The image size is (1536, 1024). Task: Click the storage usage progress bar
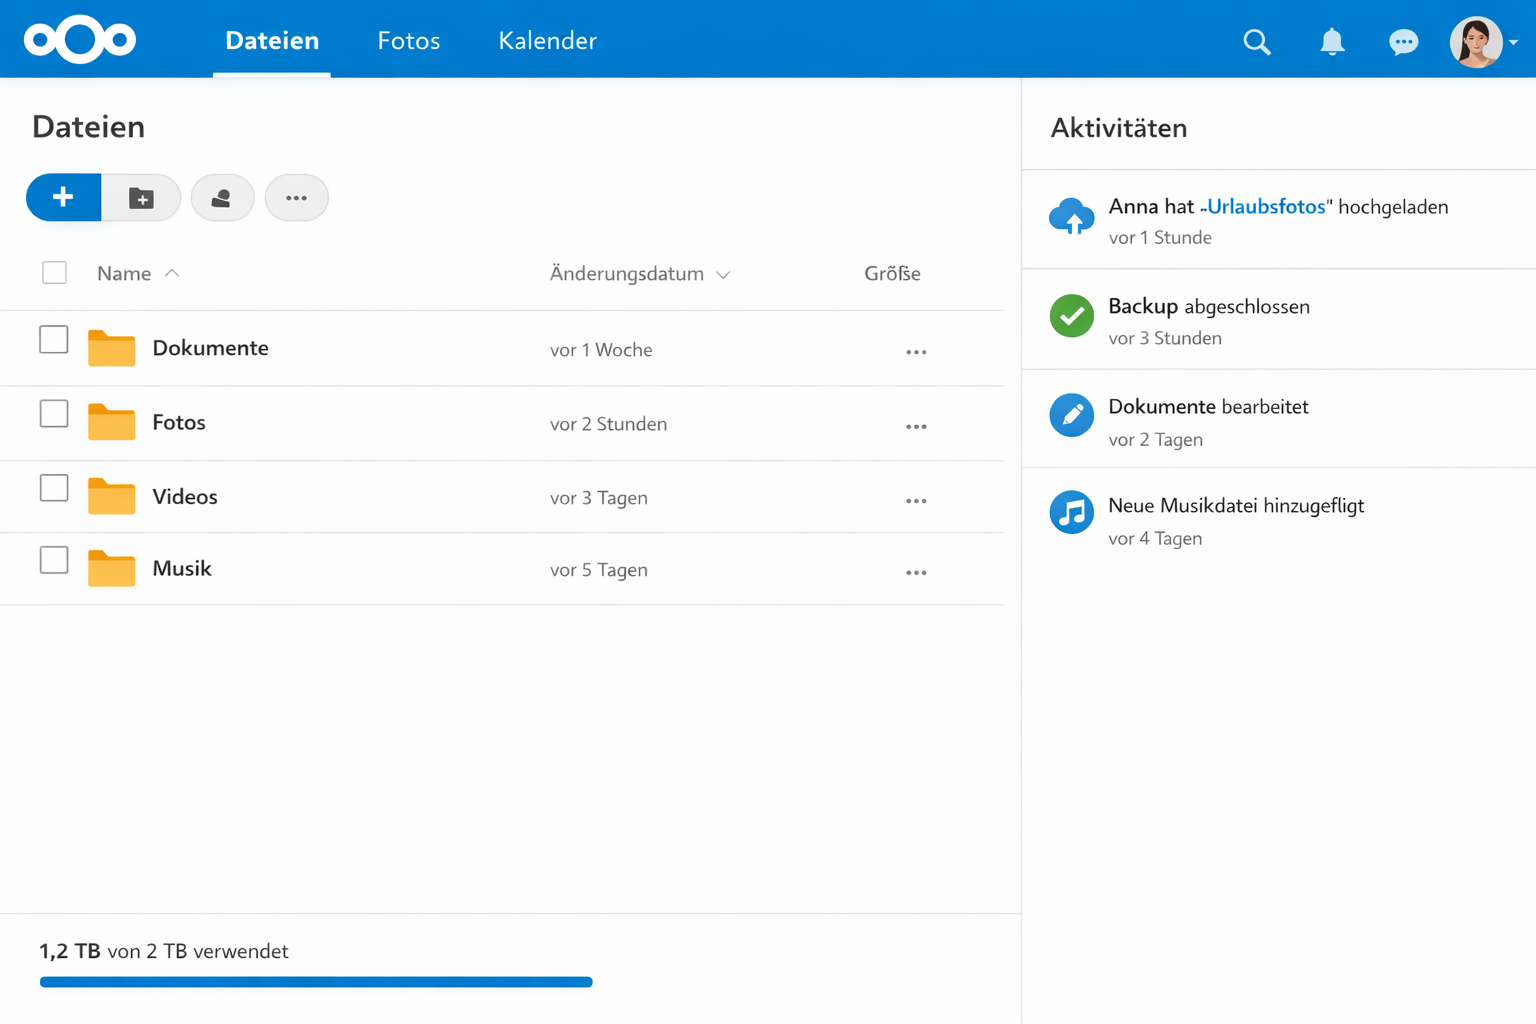[x=316, y=981]
